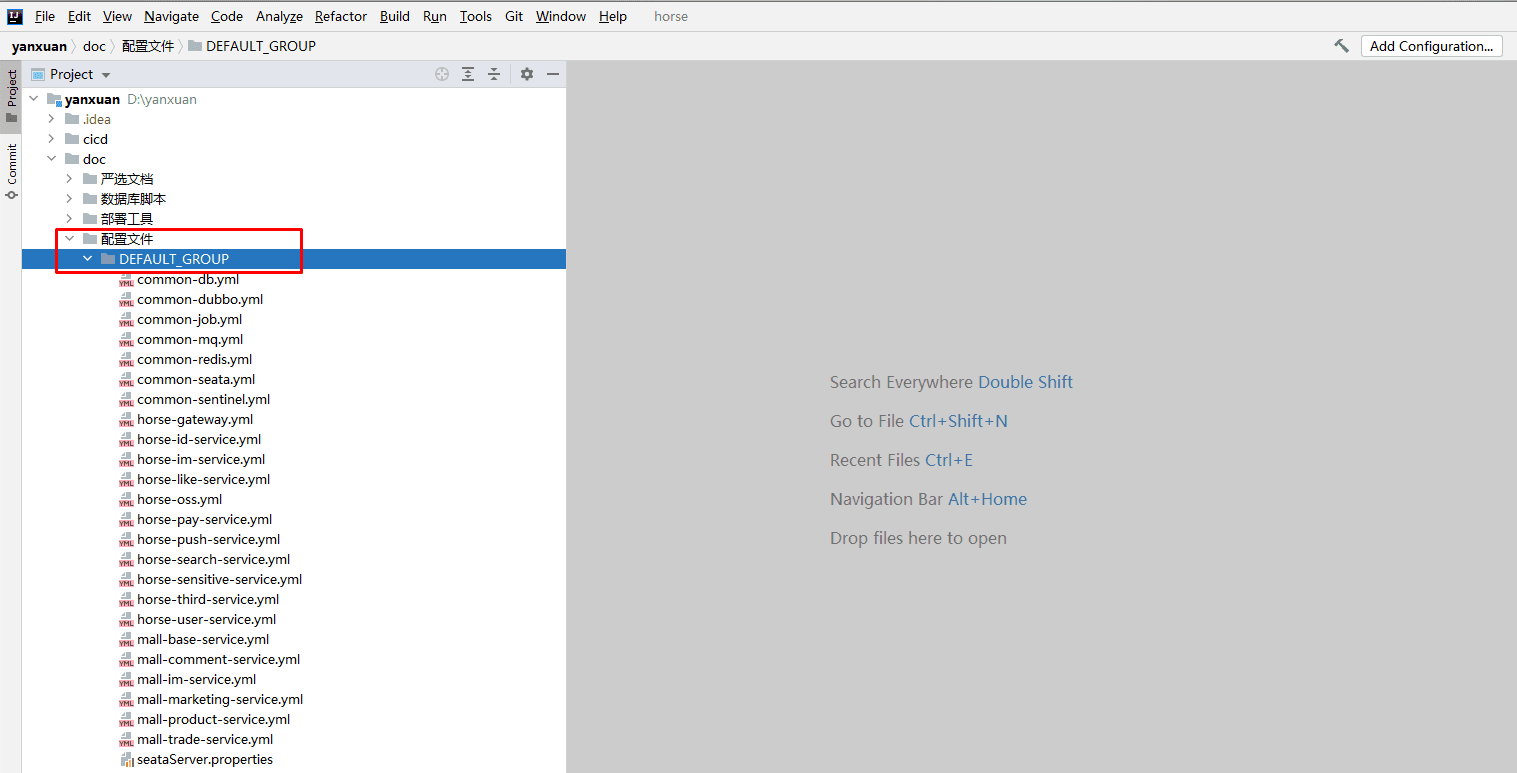Select mall-marketing-service.yml file
1517x773 pixels.
[x=220, y=700]
